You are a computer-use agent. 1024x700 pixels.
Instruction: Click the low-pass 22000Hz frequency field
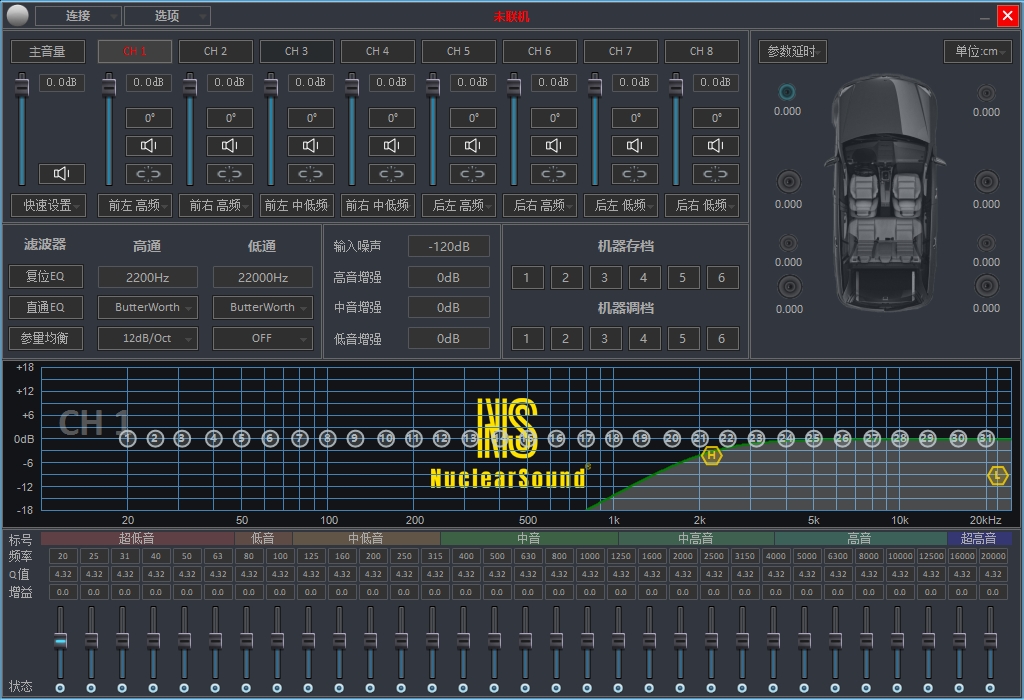pos(263,278)
